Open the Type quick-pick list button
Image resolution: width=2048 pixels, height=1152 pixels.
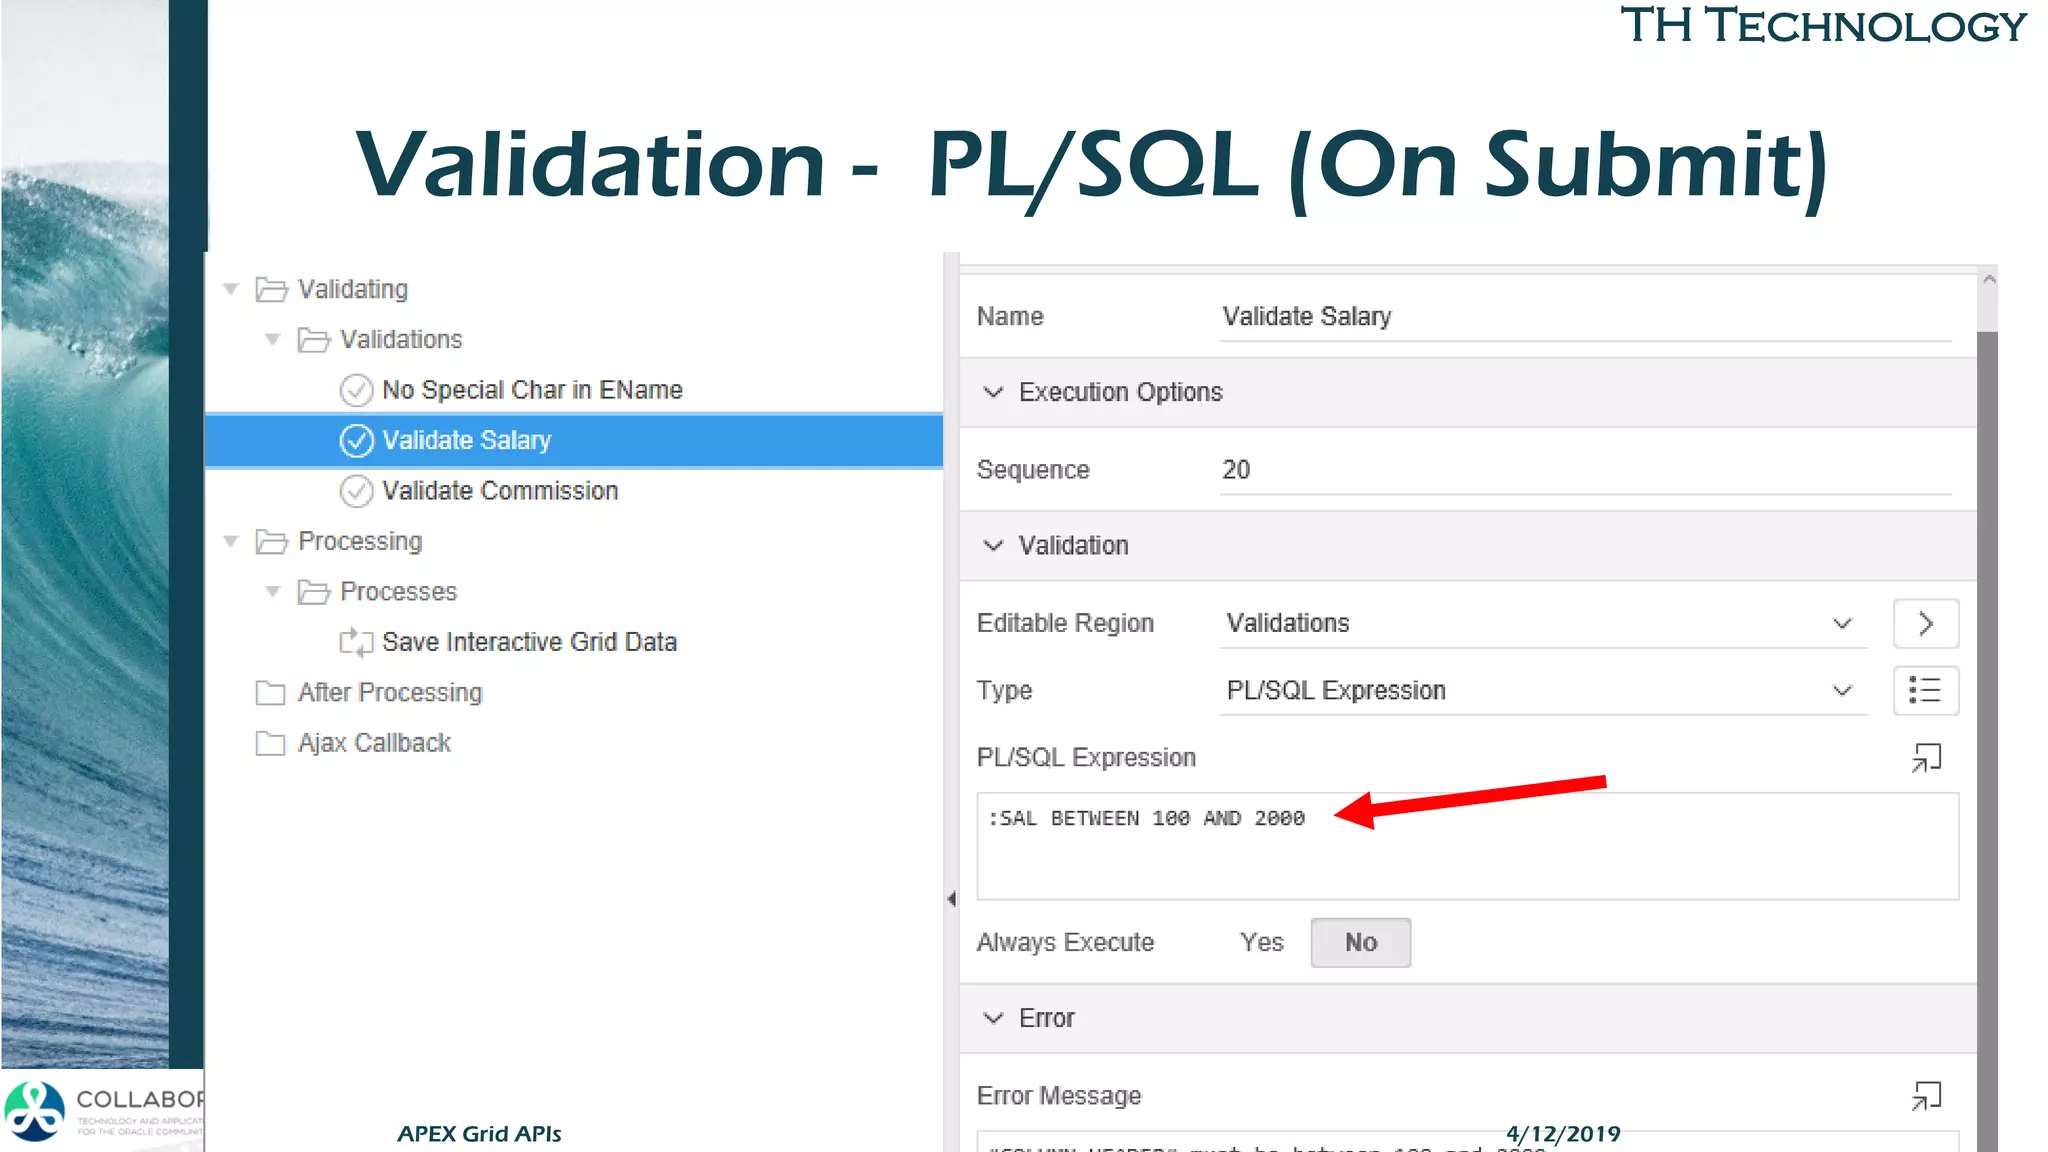1926,691
